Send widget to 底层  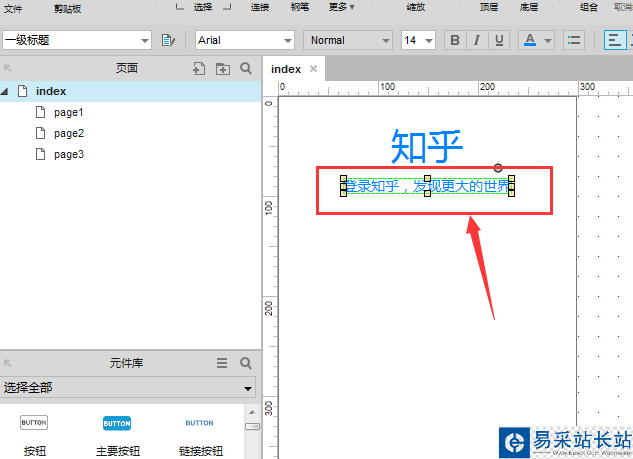tap(529, 7)
